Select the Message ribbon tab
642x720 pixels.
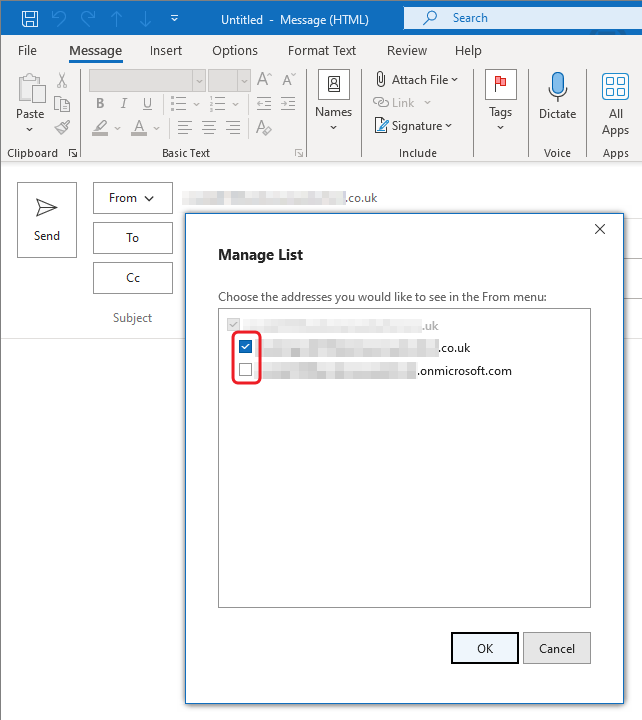(x=96, y=51)
